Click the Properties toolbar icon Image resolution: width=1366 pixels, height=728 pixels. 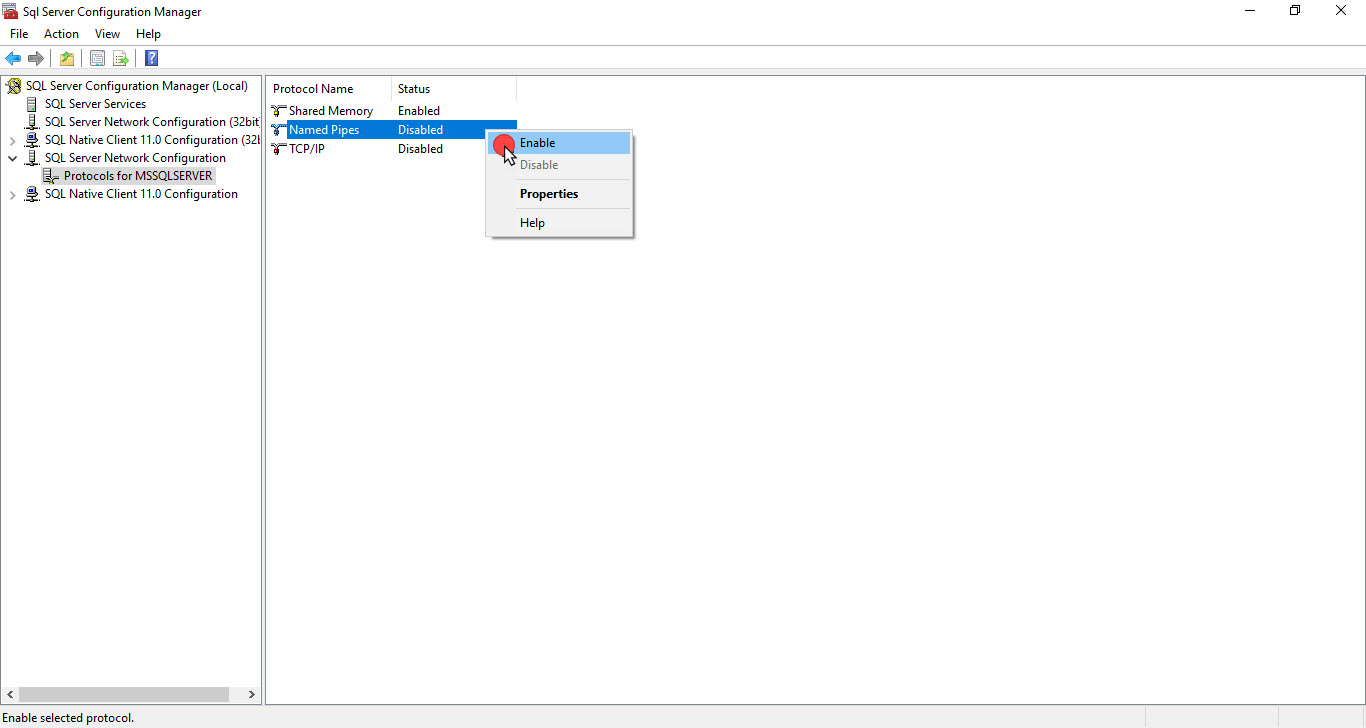[97, 58]
